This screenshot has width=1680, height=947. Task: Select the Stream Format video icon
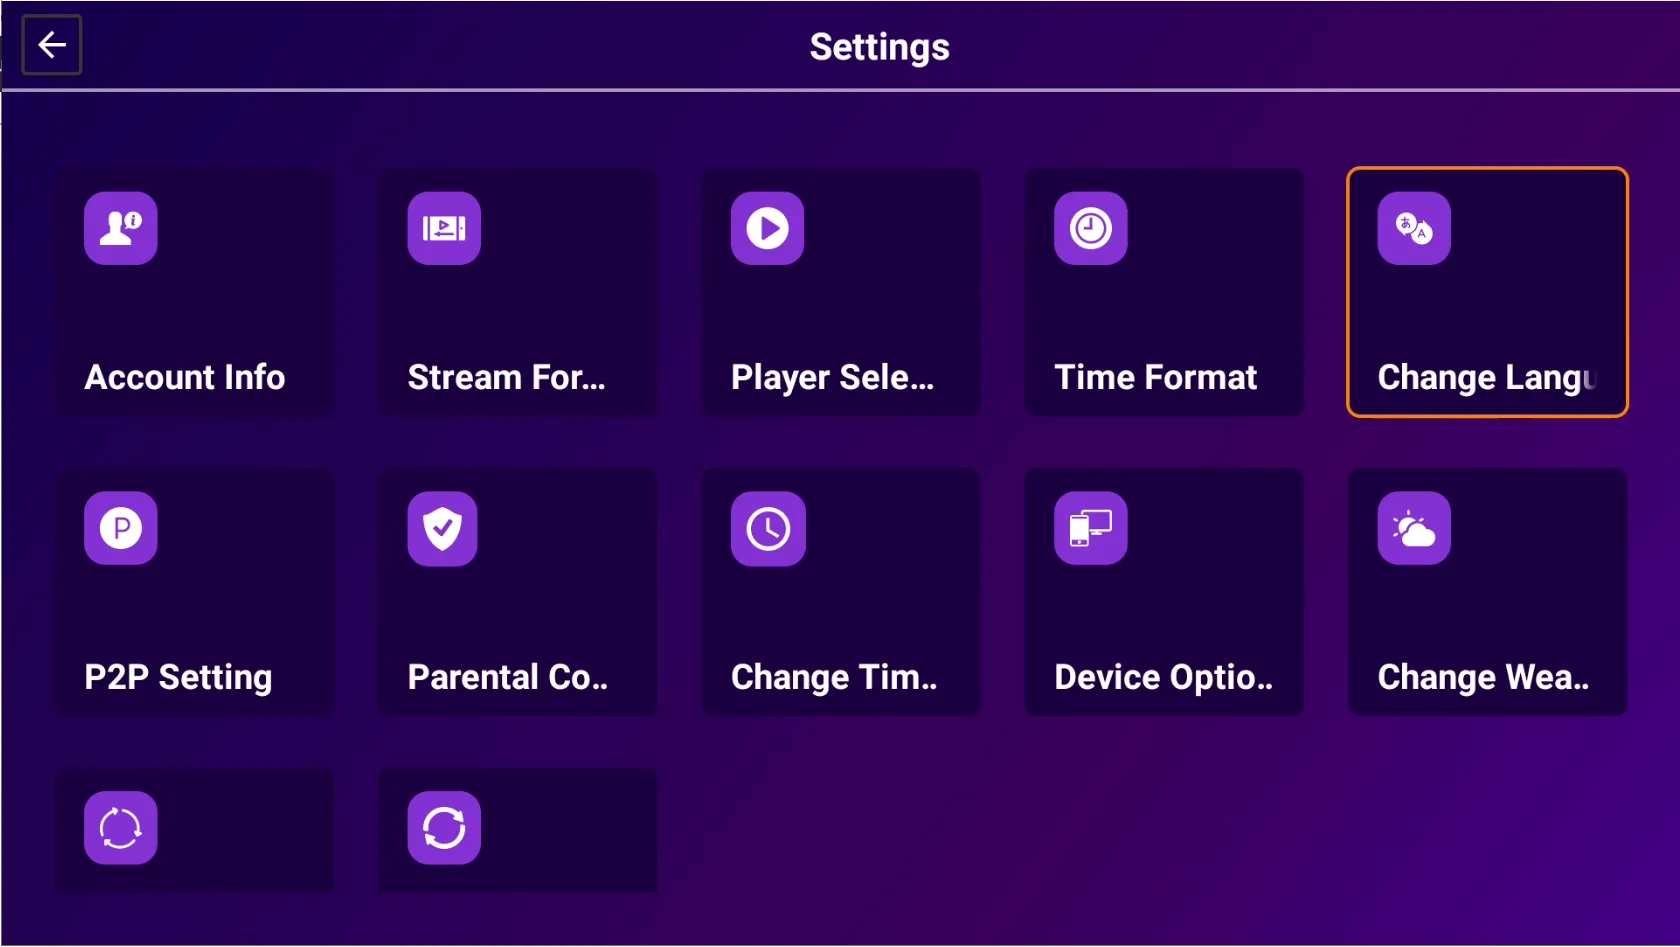coord(444,228)
